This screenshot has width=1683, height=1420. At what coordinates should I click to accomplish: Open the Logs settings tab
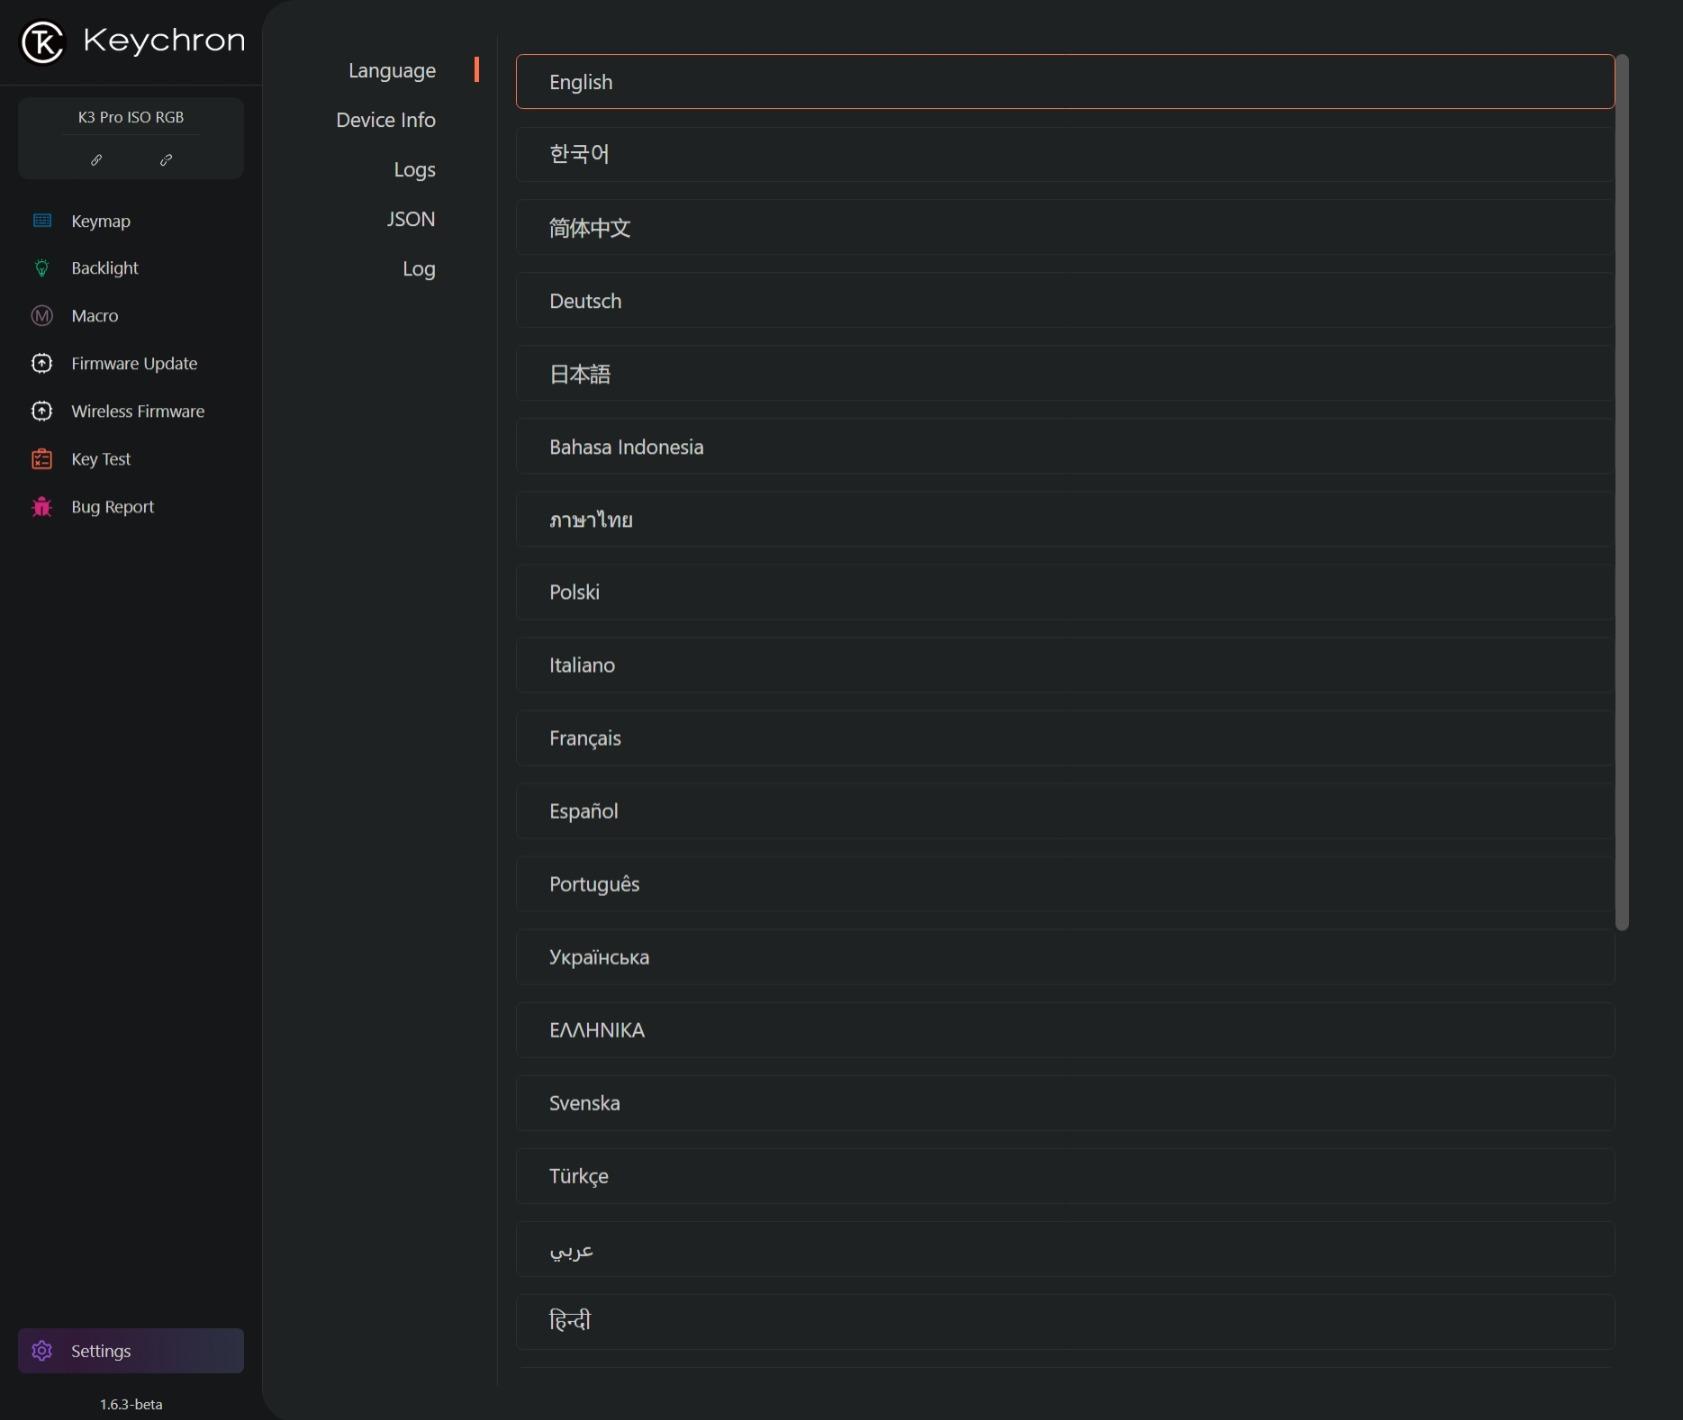pos(414,170)
